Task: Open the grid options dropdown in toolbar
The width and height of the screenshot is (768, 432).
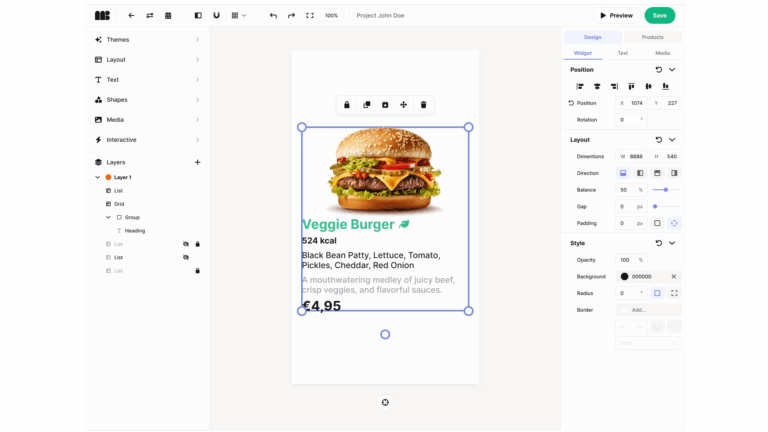Action: click(239, 16)
